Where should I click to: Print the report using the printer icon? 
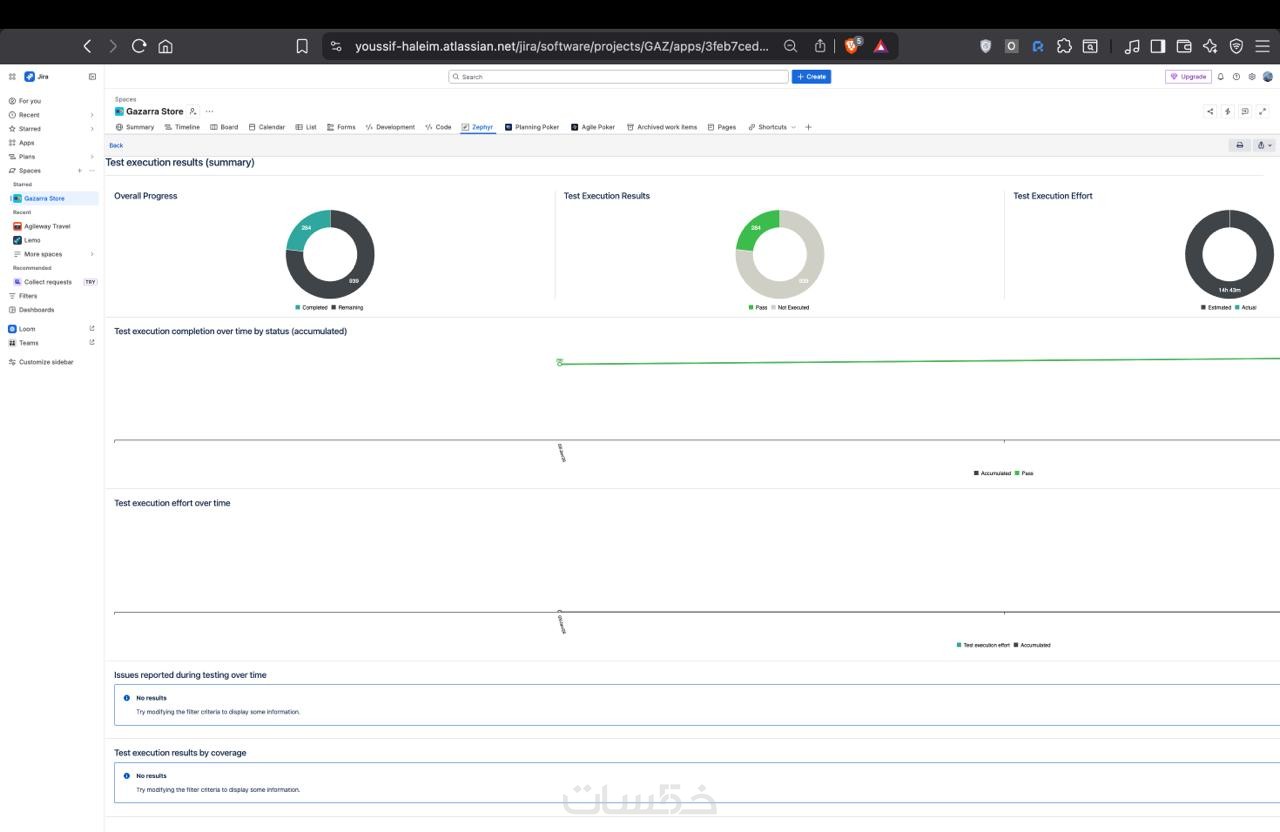1240,145
